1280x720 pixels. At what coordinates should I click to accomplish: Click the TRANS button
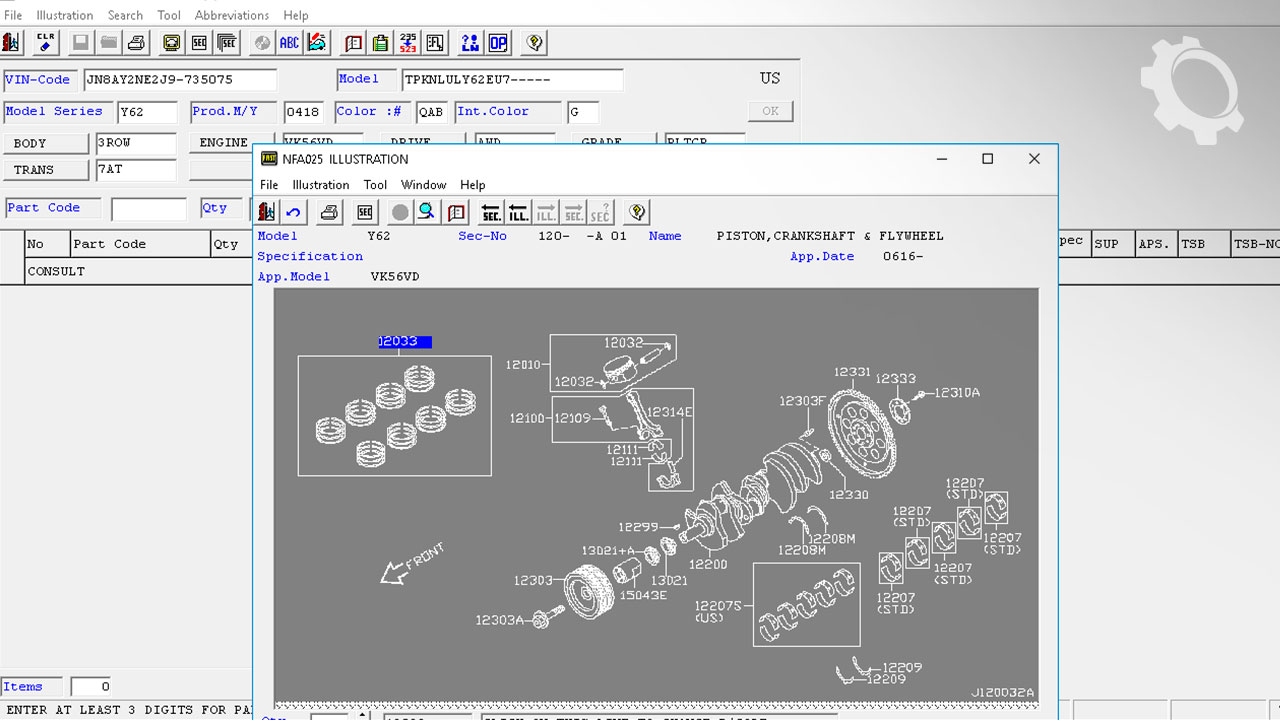tap(46, 170)
